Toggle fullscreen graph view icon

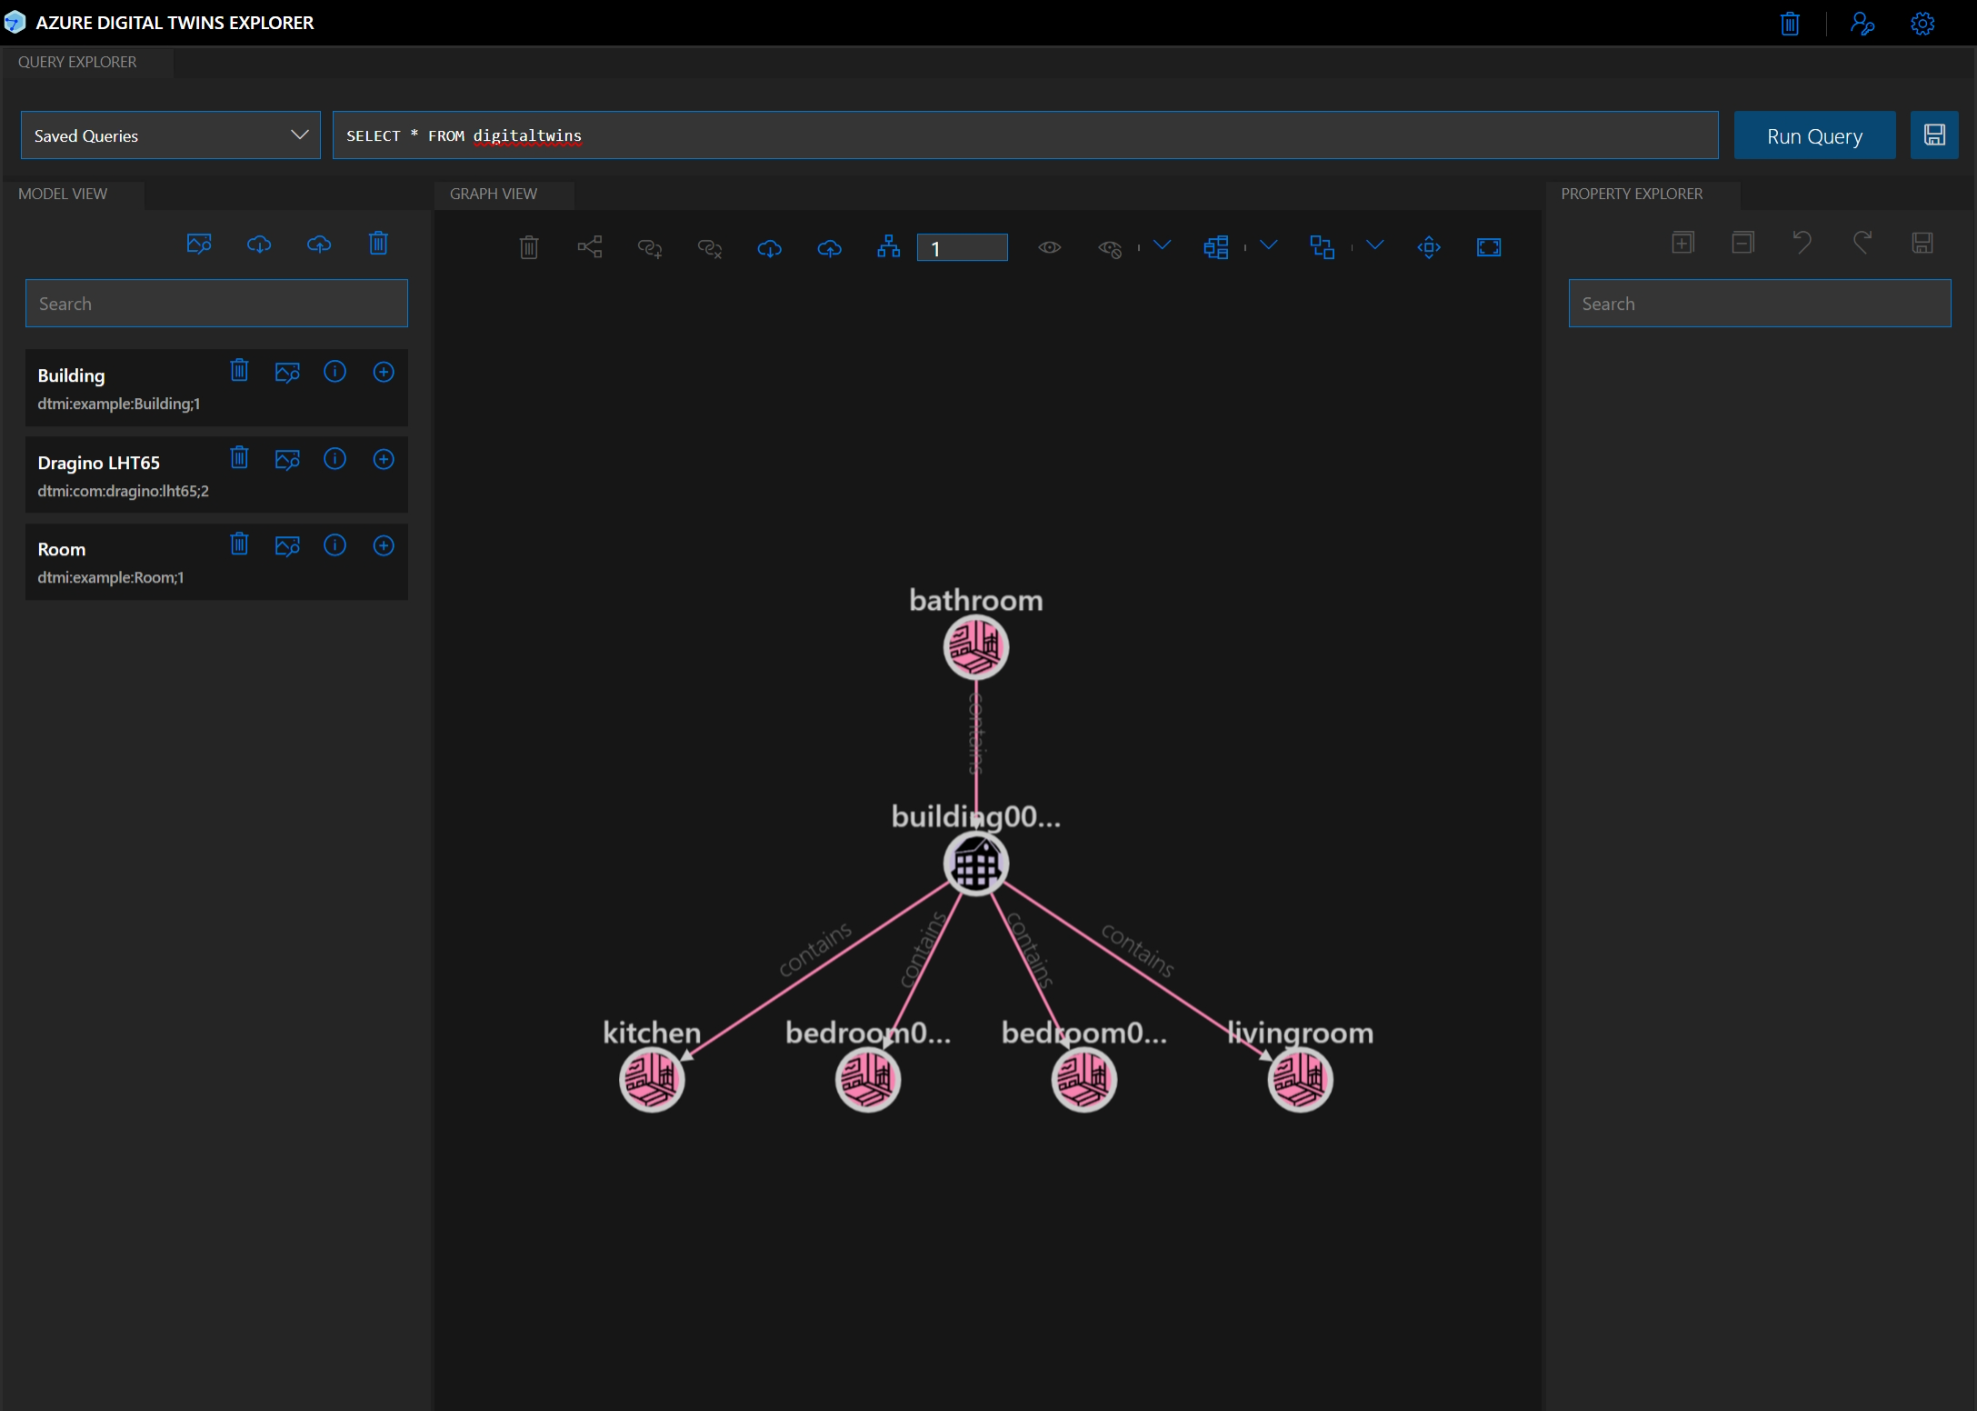point(1488,247)
